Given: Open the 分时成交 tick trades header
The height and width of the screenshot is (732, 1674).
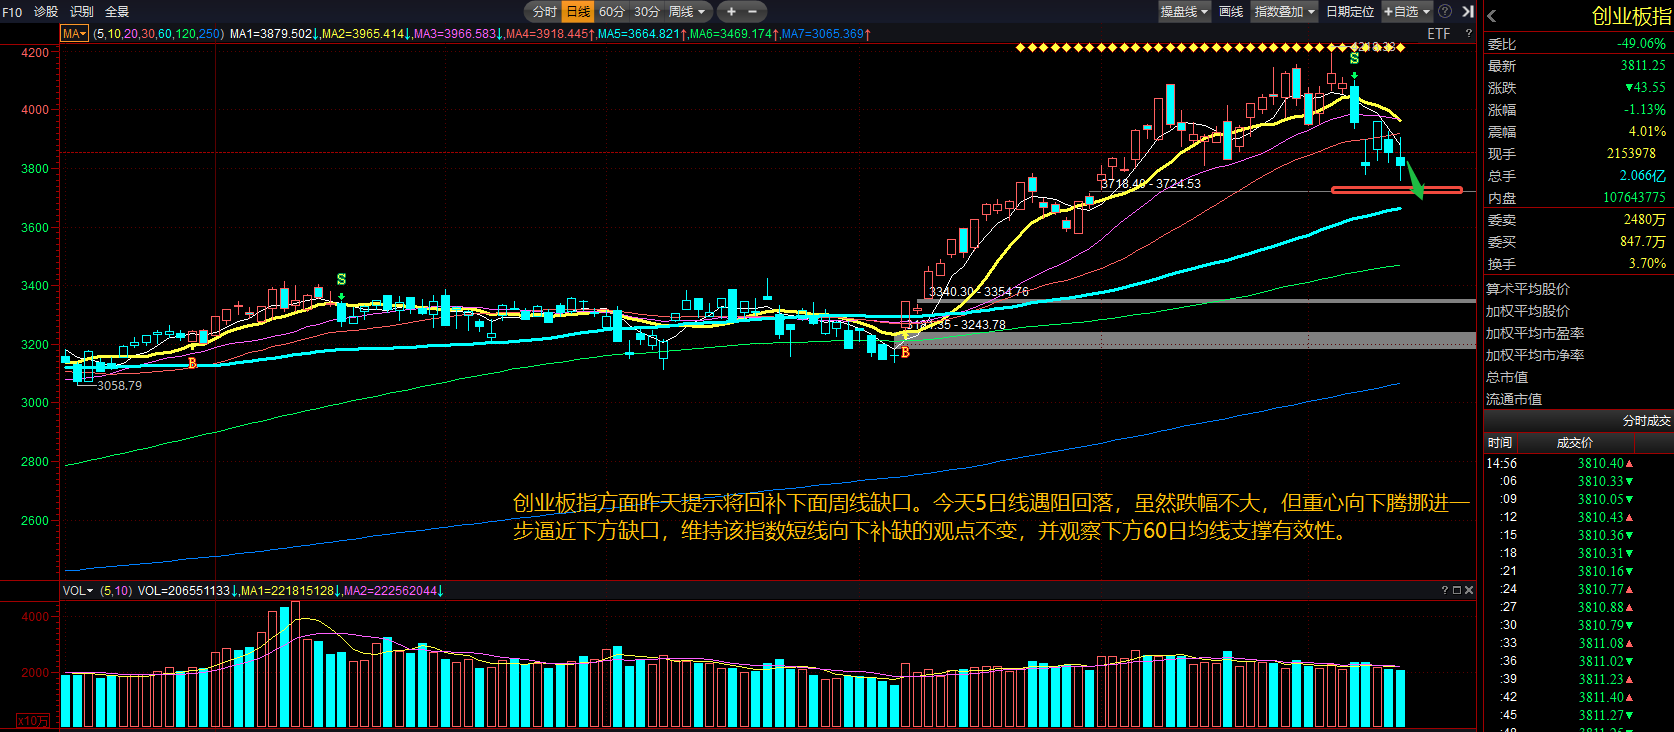Looking at the screenshot, I should pos(1646,421).
